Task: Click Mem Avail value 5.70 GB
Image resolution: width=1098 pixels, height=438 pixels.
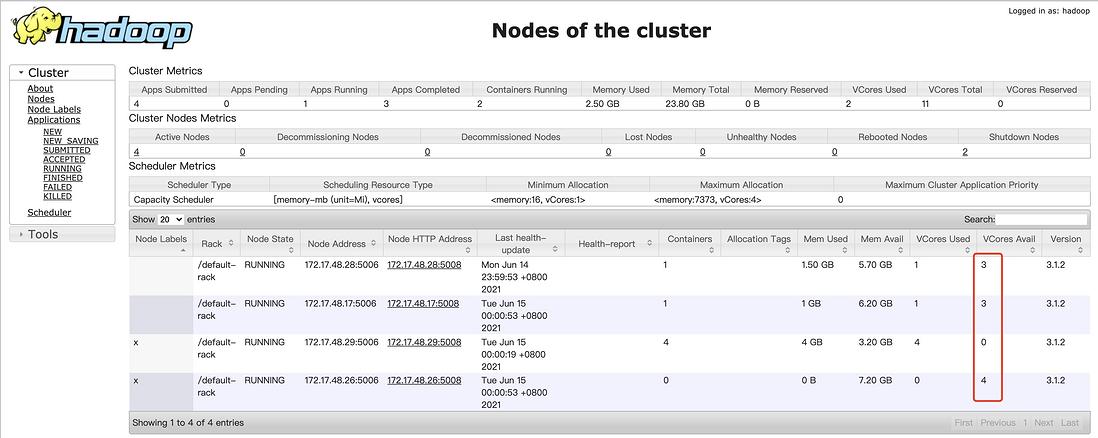Action: [x=875, y=266]
